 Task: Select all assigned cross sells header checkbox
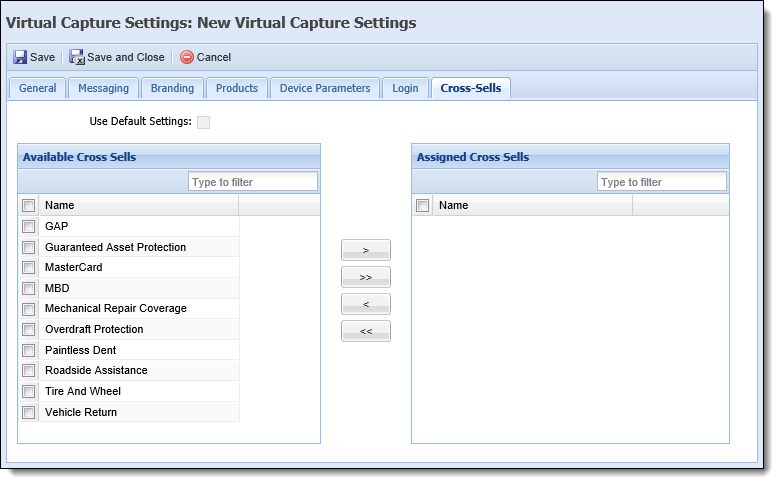(x=422, y=205)
